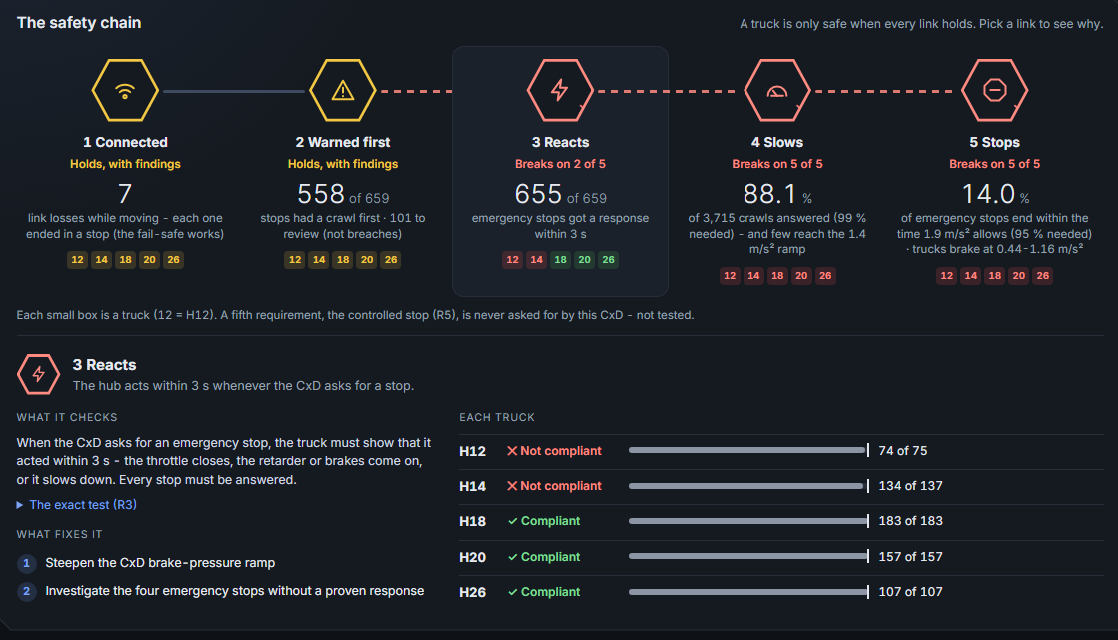The width and height of the screenshot is (1118, 640).
Task: Open the 5 Stops link title
Action: pos(995,142)
